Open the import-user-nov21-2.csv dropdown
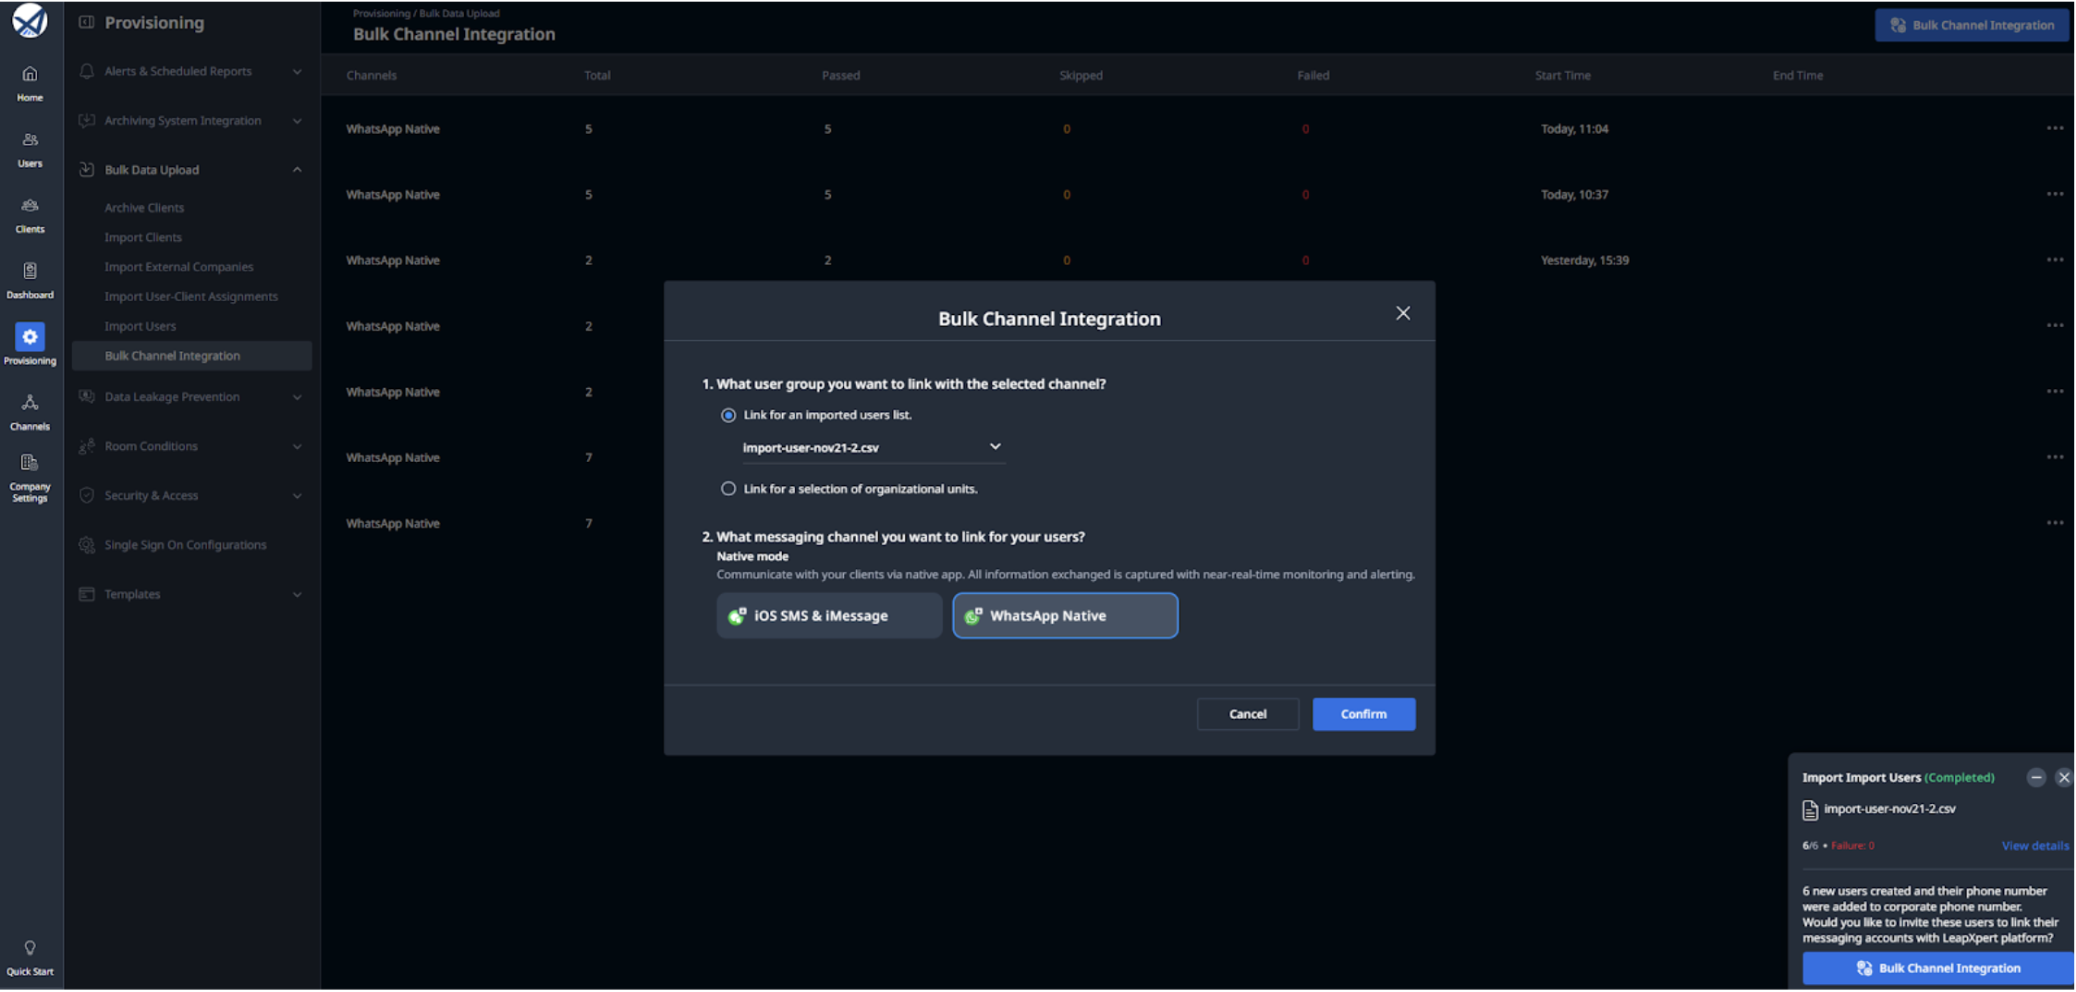 tap(872, 447)
